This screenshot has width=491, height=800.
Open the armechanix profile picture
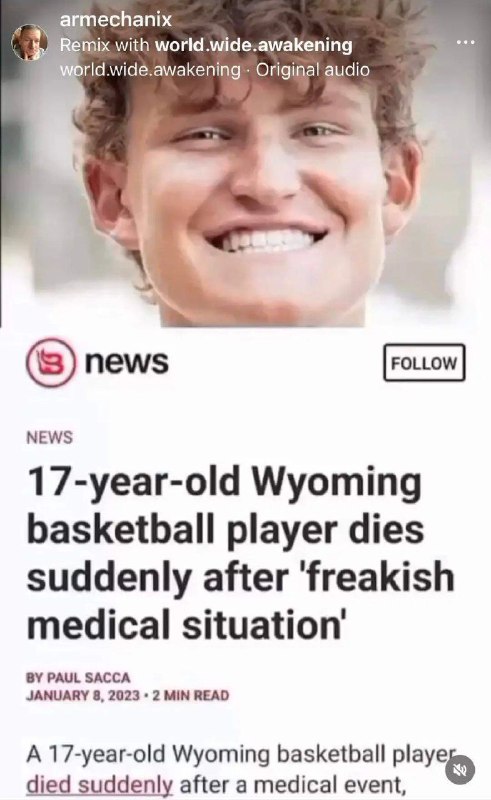click(x=30, y=42)
